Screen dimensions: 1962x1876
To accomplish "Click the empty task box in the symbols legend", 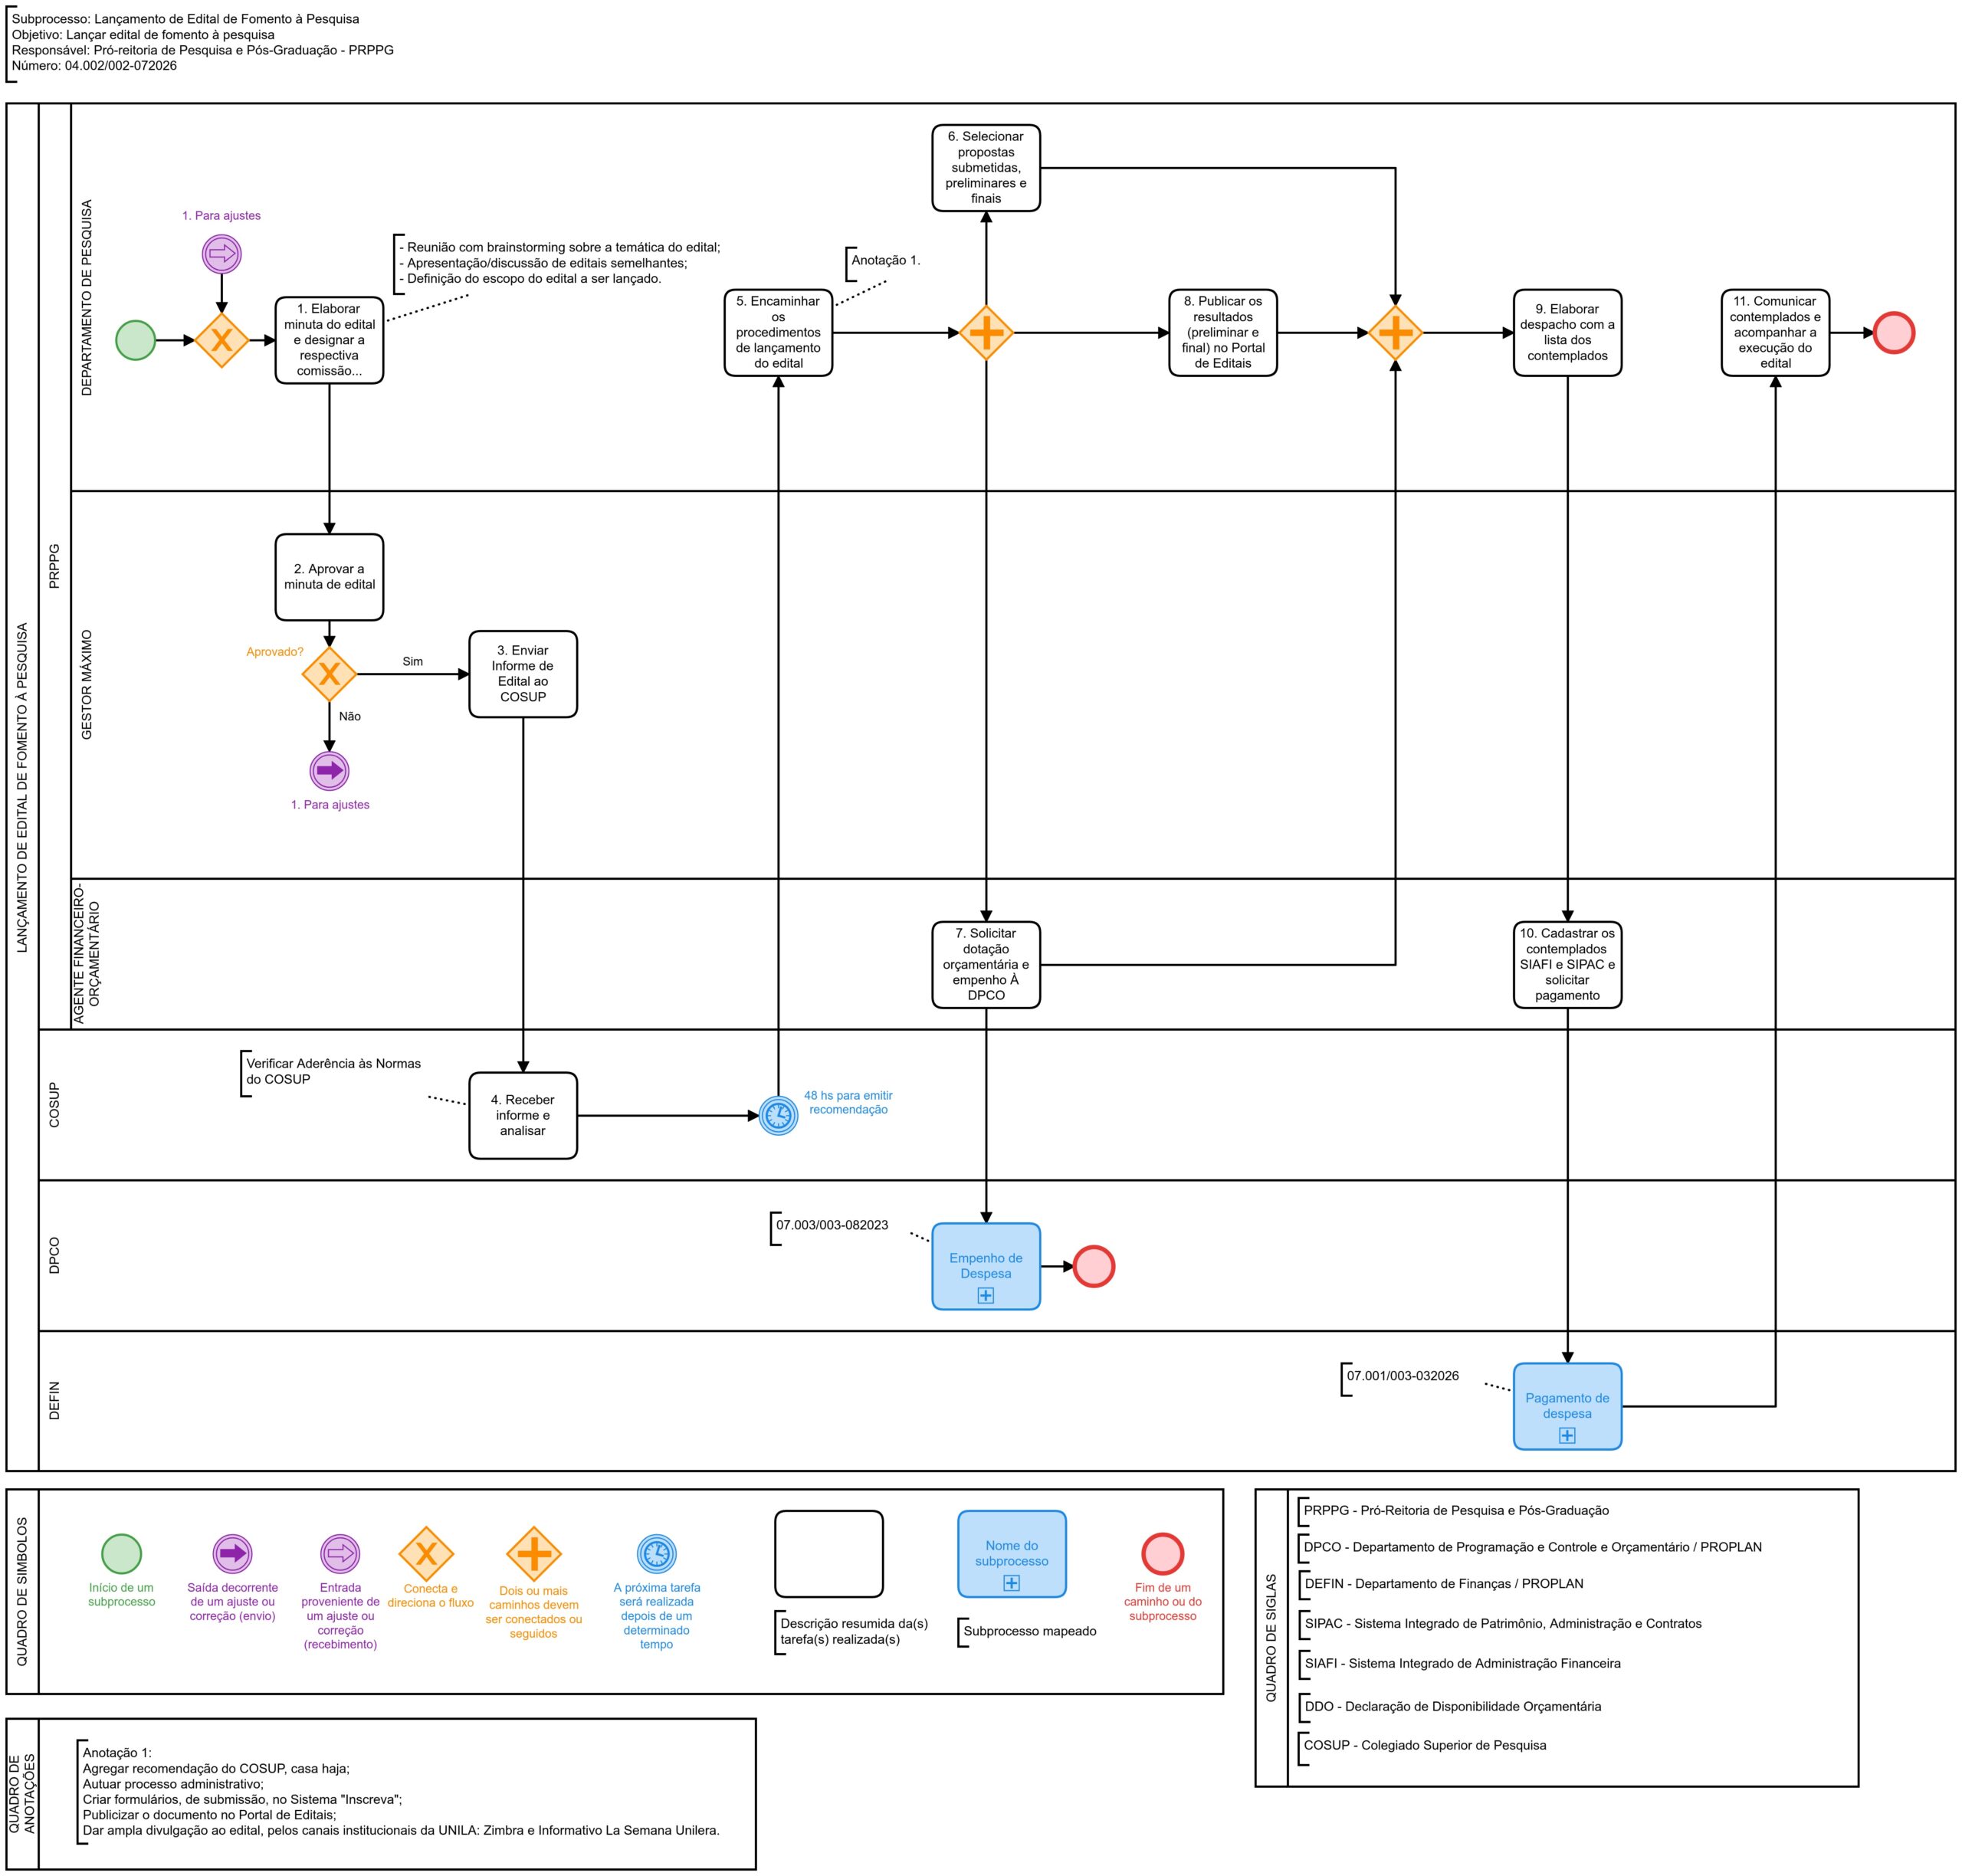I will coord(829,1553).
